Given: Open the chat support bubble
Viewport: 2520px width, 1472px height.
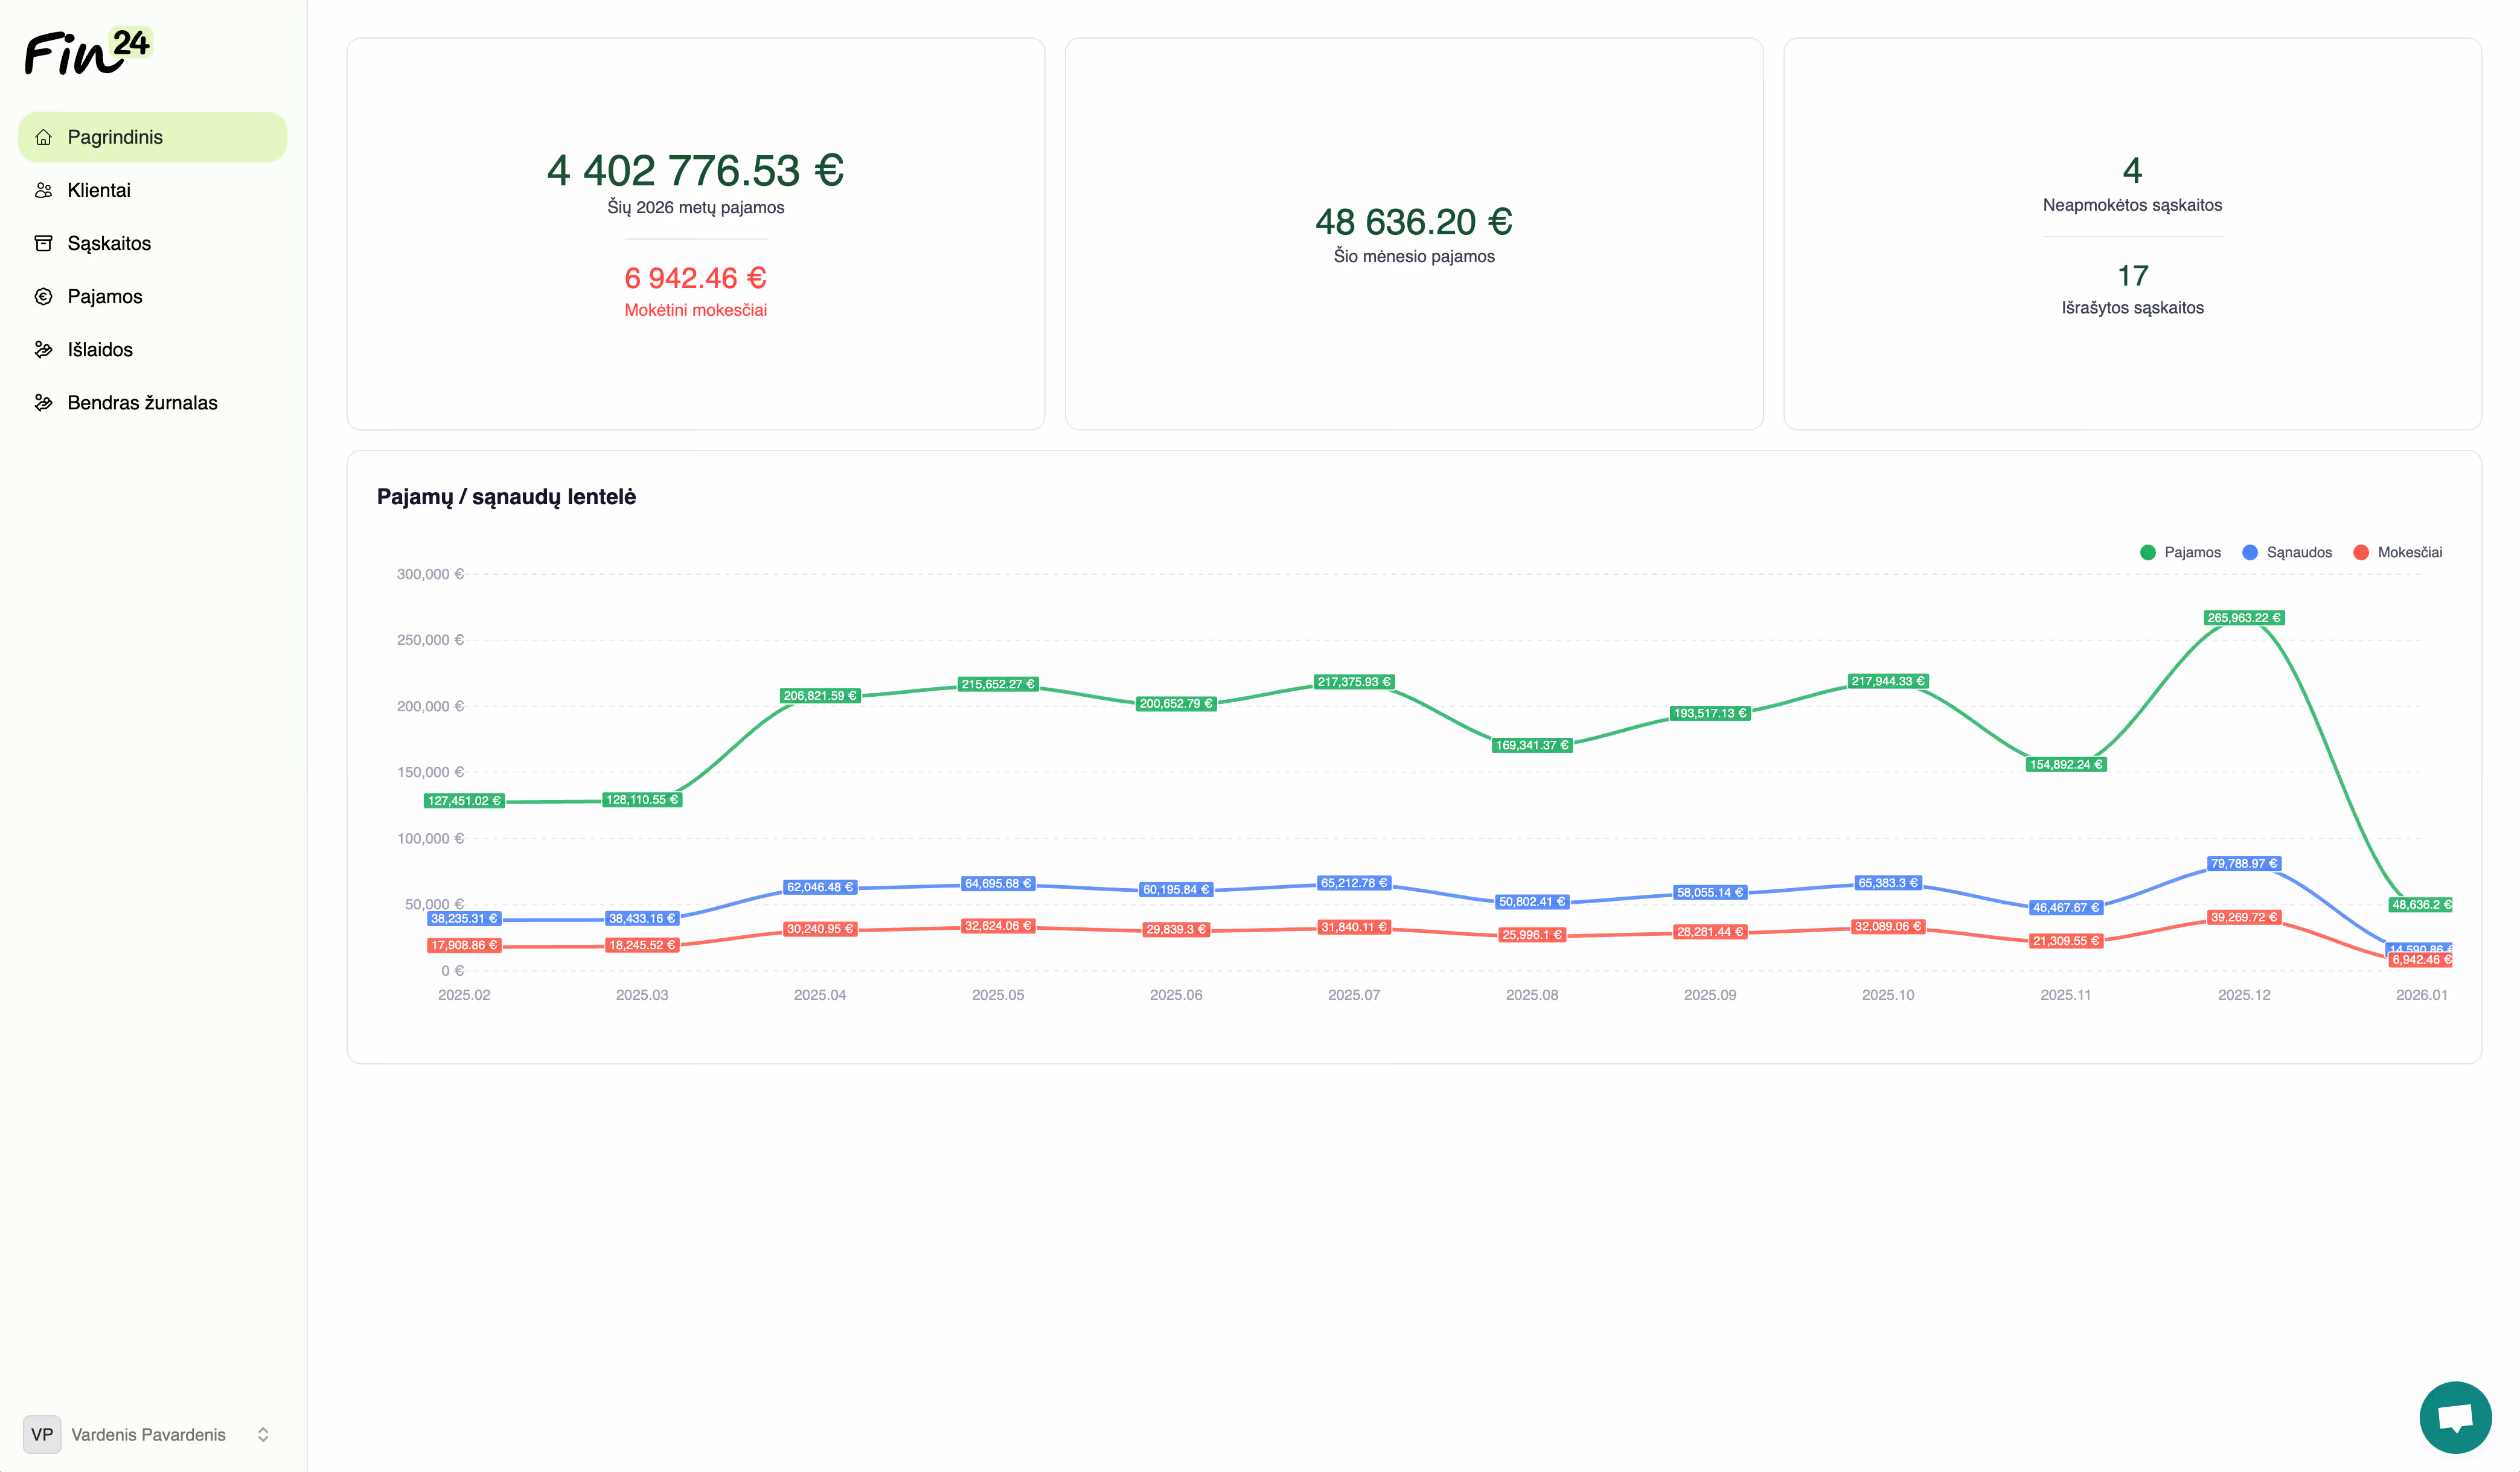Looking at the screenshot, I should point(2455,1417).
